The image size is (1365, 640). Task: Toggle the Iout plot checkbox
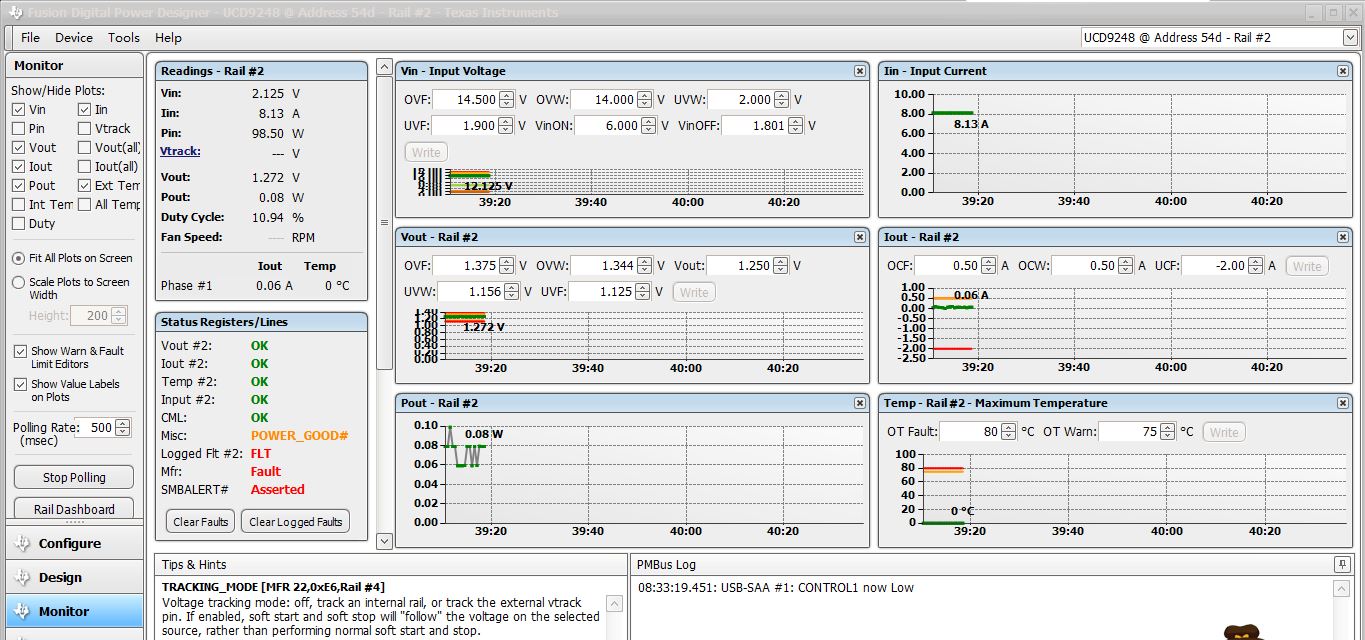pyautogui.click(x=19, y=166)
